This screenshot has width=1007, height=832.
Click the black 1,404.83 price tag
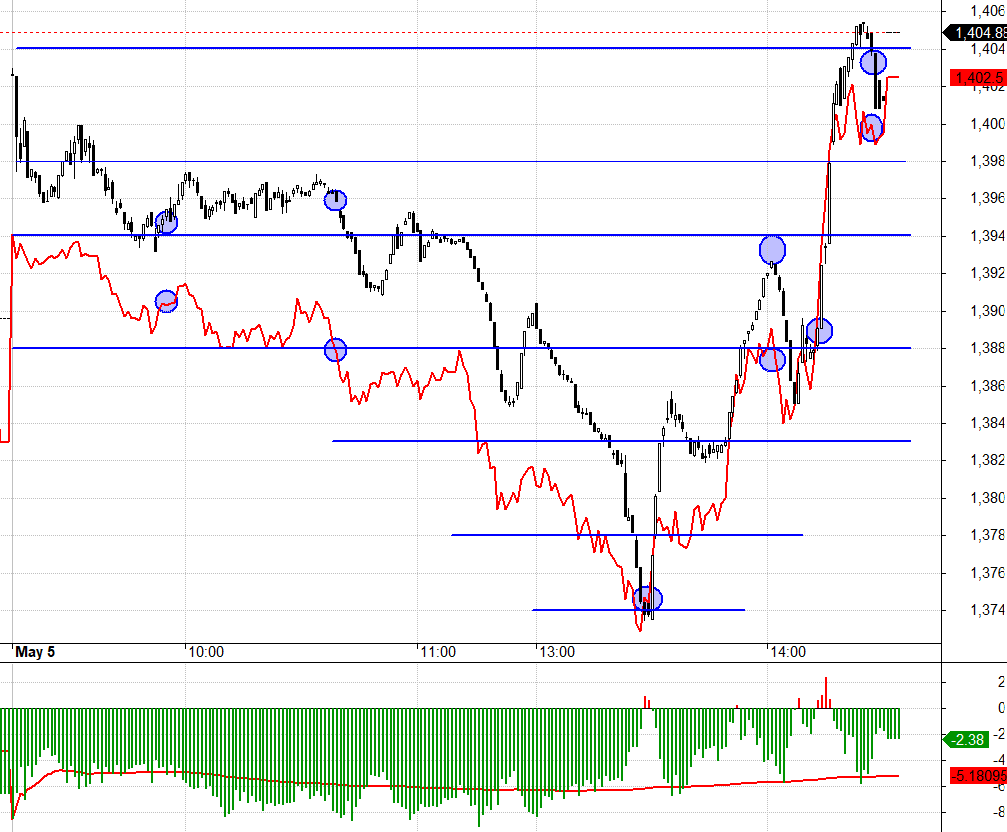point(978,32)
